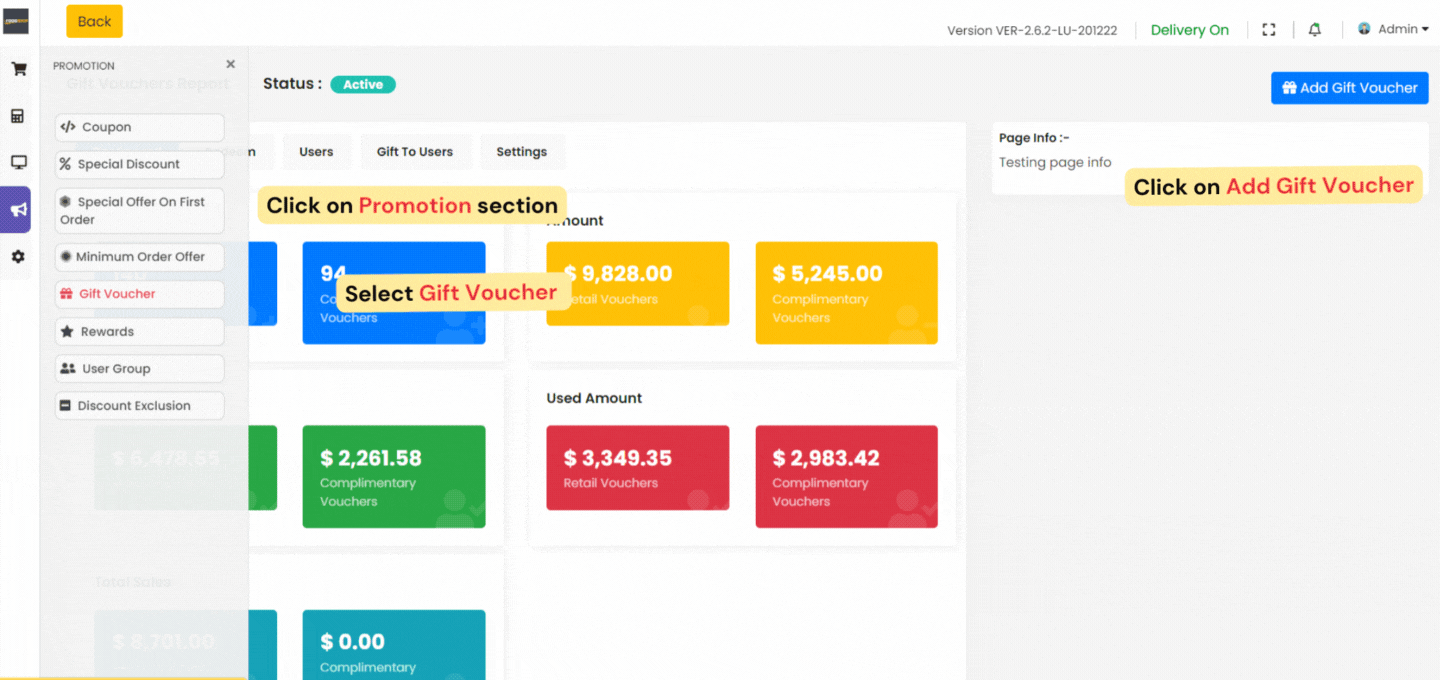The image size is (1440, 680).
Task: Click the teal $ 0.00 Complimentary card
Action: pos(394,644)
